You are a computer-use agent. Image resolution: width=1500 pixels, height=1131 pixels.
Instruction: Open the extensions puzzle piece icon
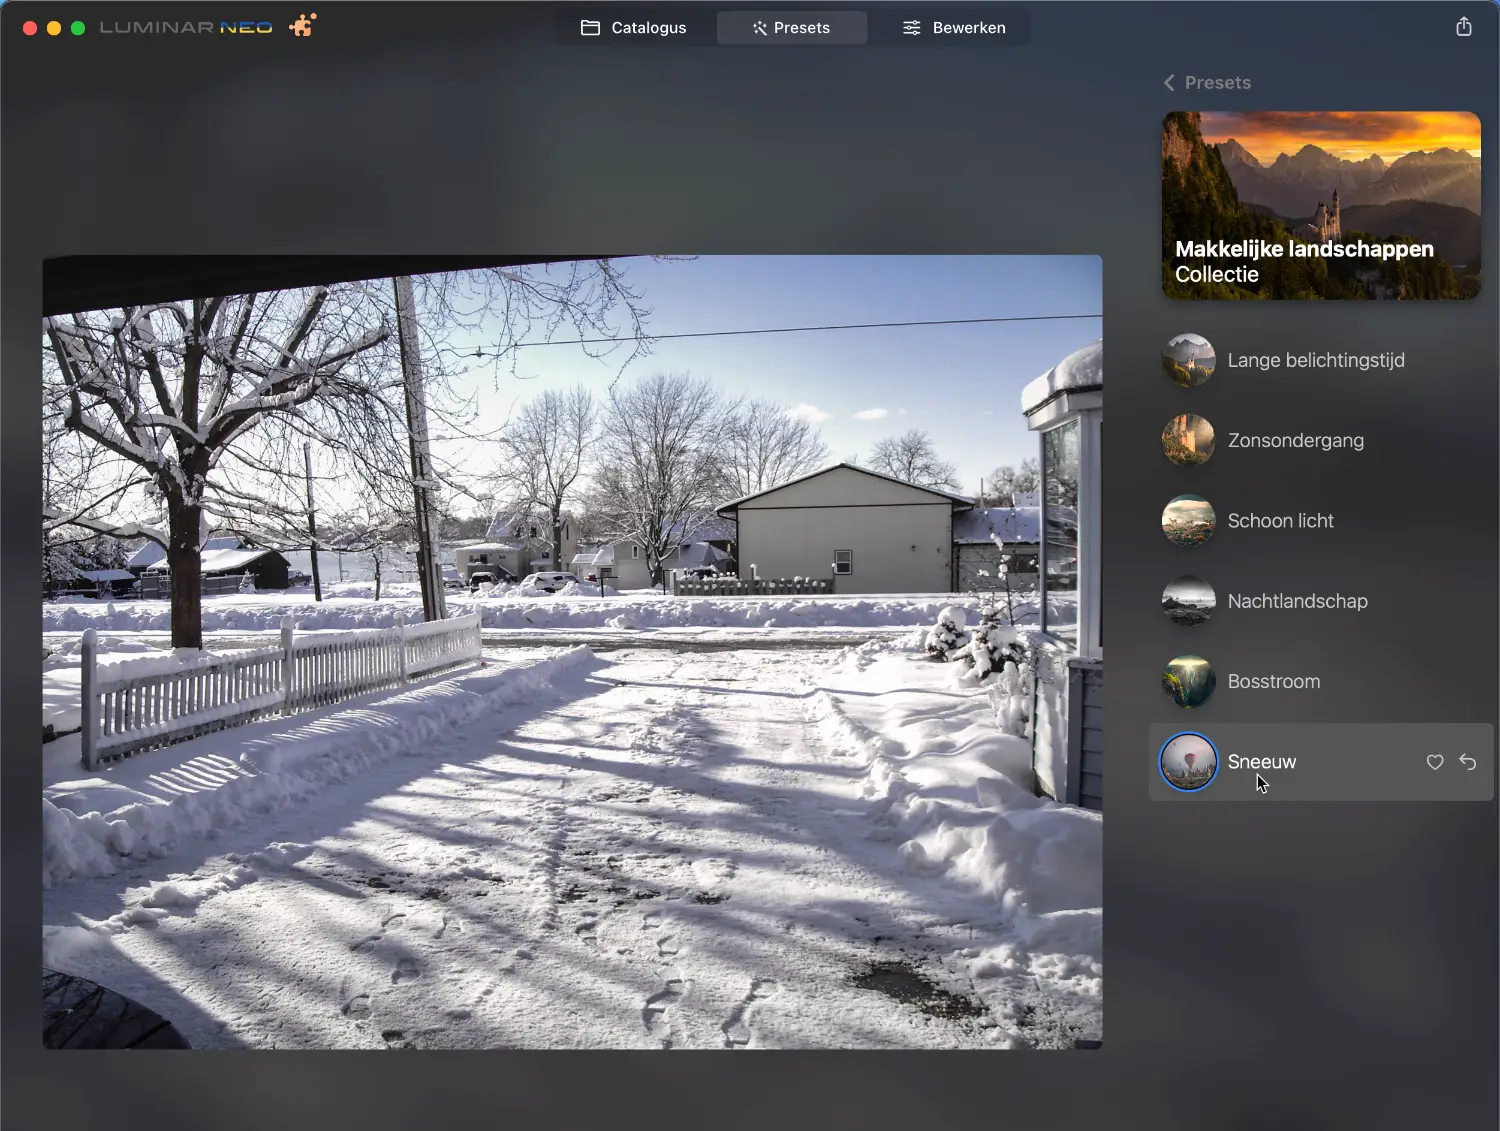pyautogui.click(x=303, y=26)
